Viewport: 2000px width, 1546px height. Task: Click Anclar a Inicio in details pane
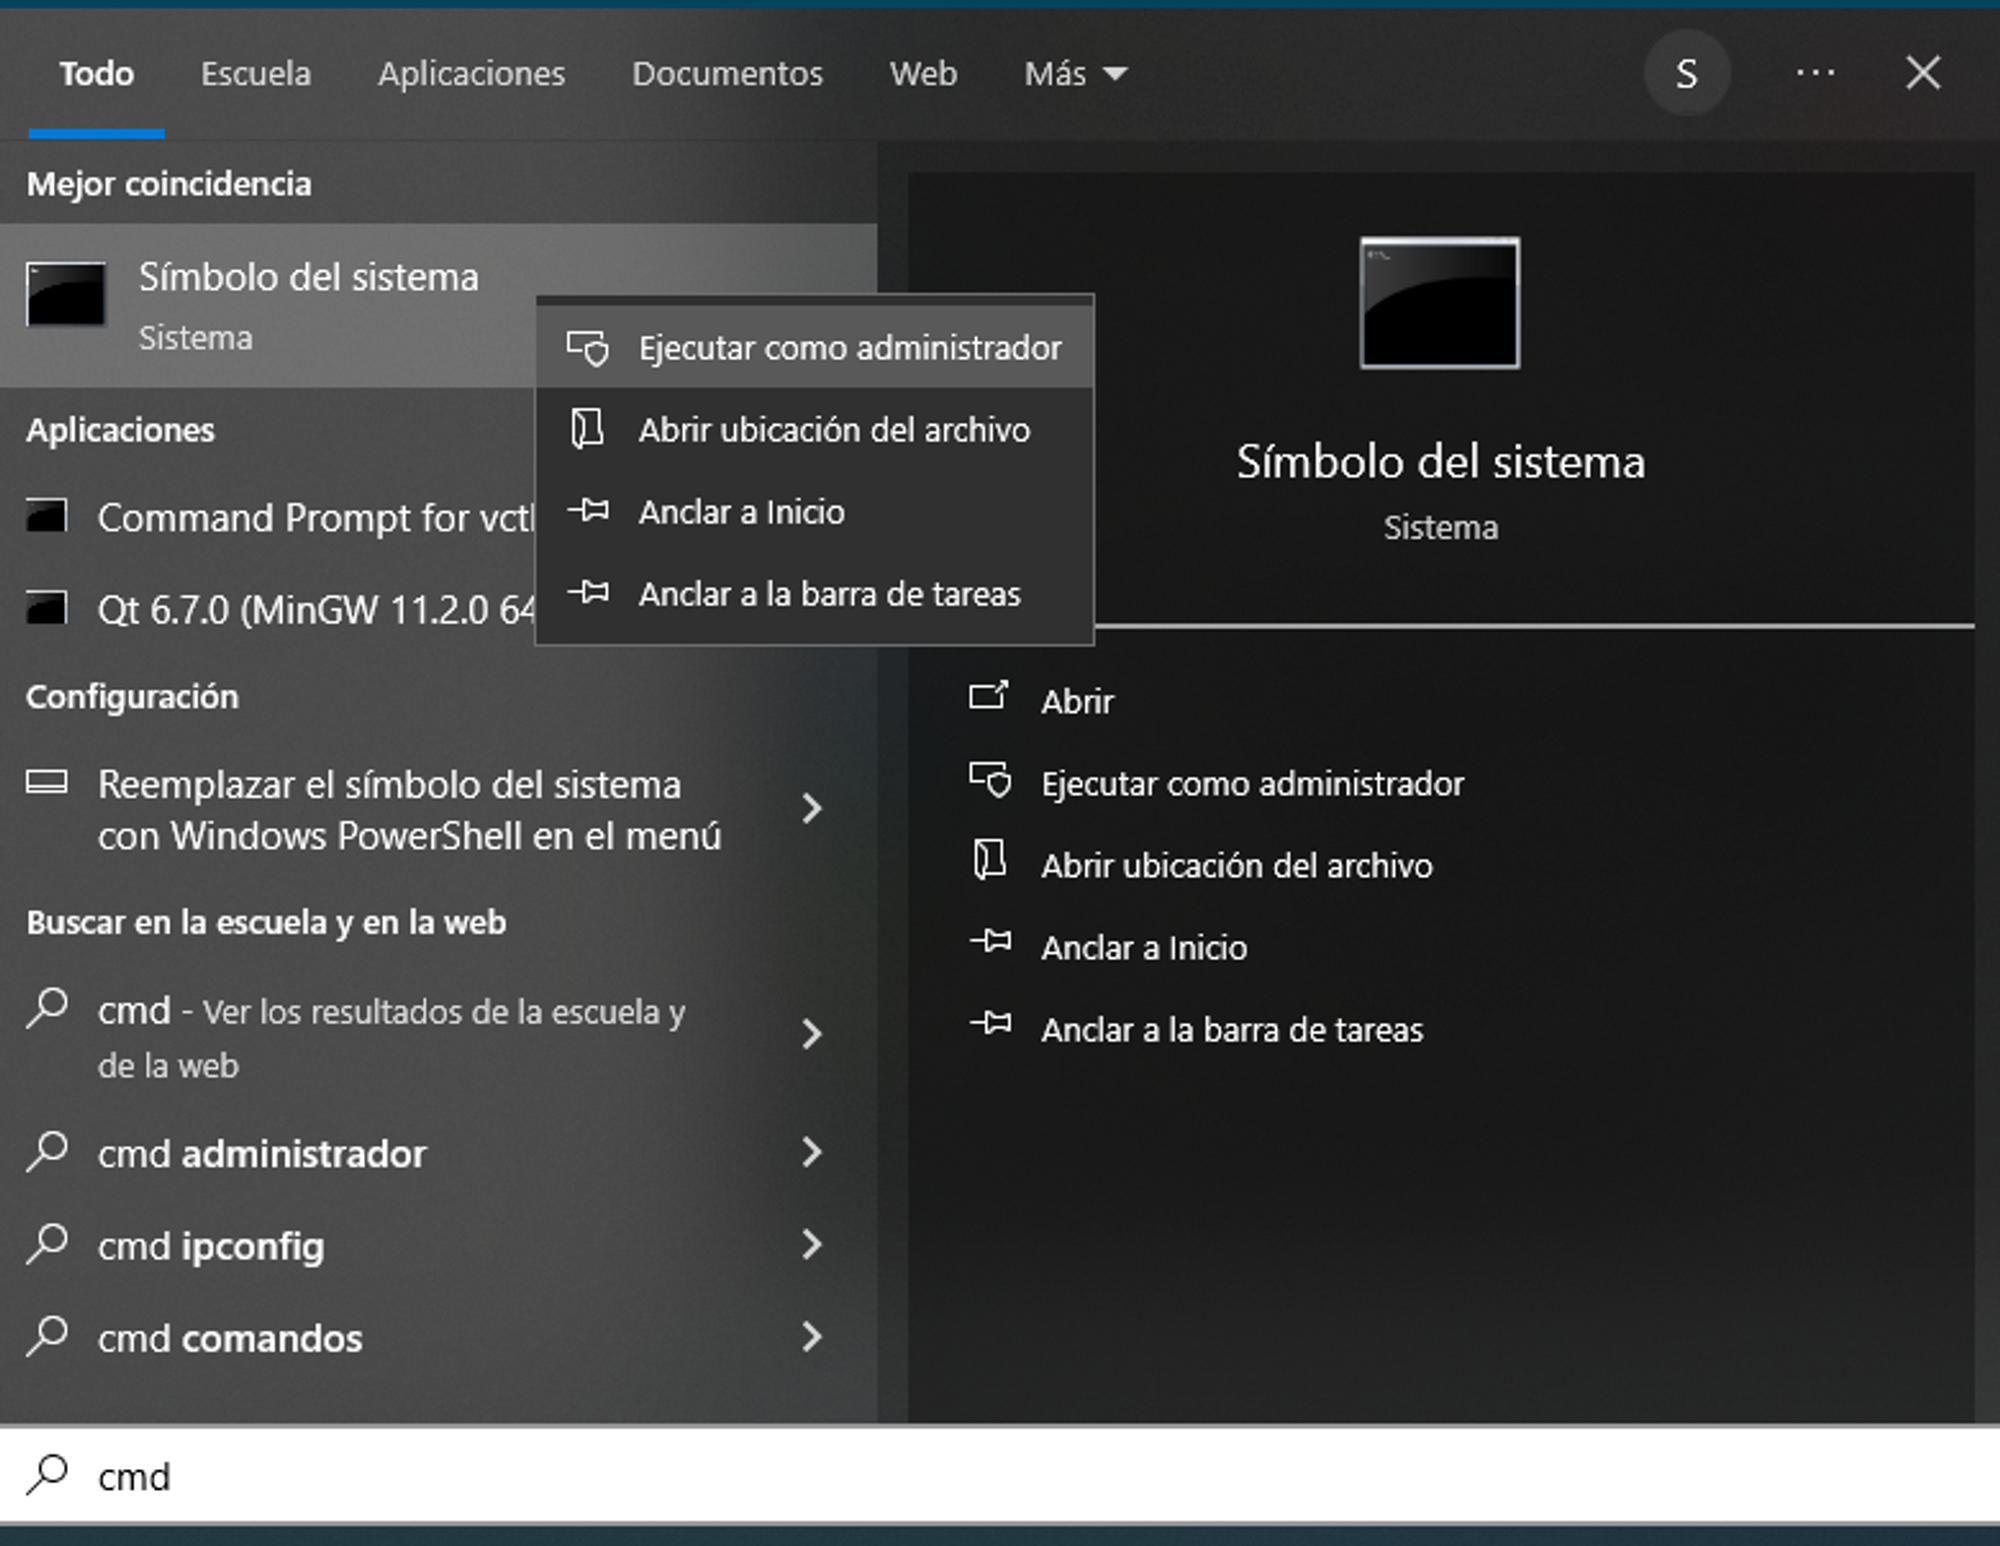coord(1144,947)
